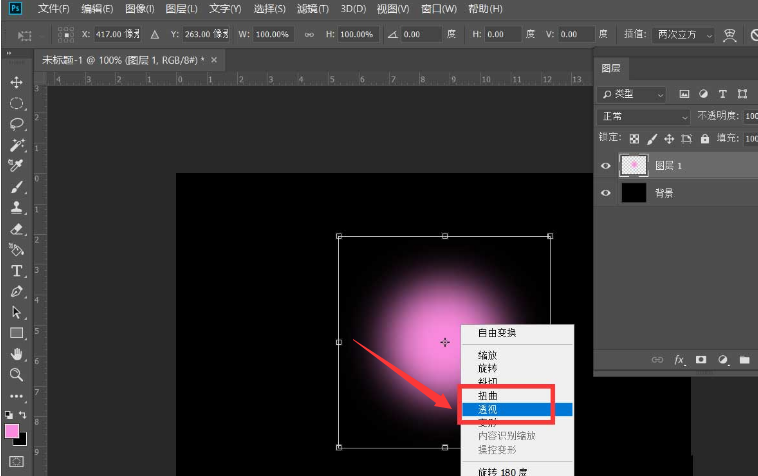This screenshot has height=476, width=758.
Task: Select the Hand tool
Action: (16, 354)
